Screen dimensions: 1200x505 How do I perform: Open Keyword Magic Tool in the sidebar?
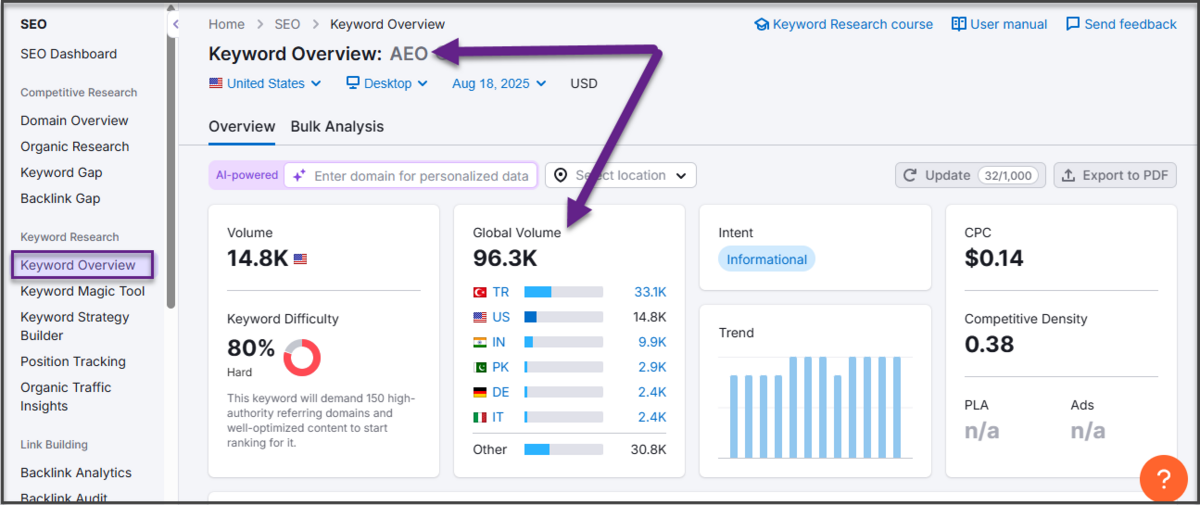[x=83, y=291]
